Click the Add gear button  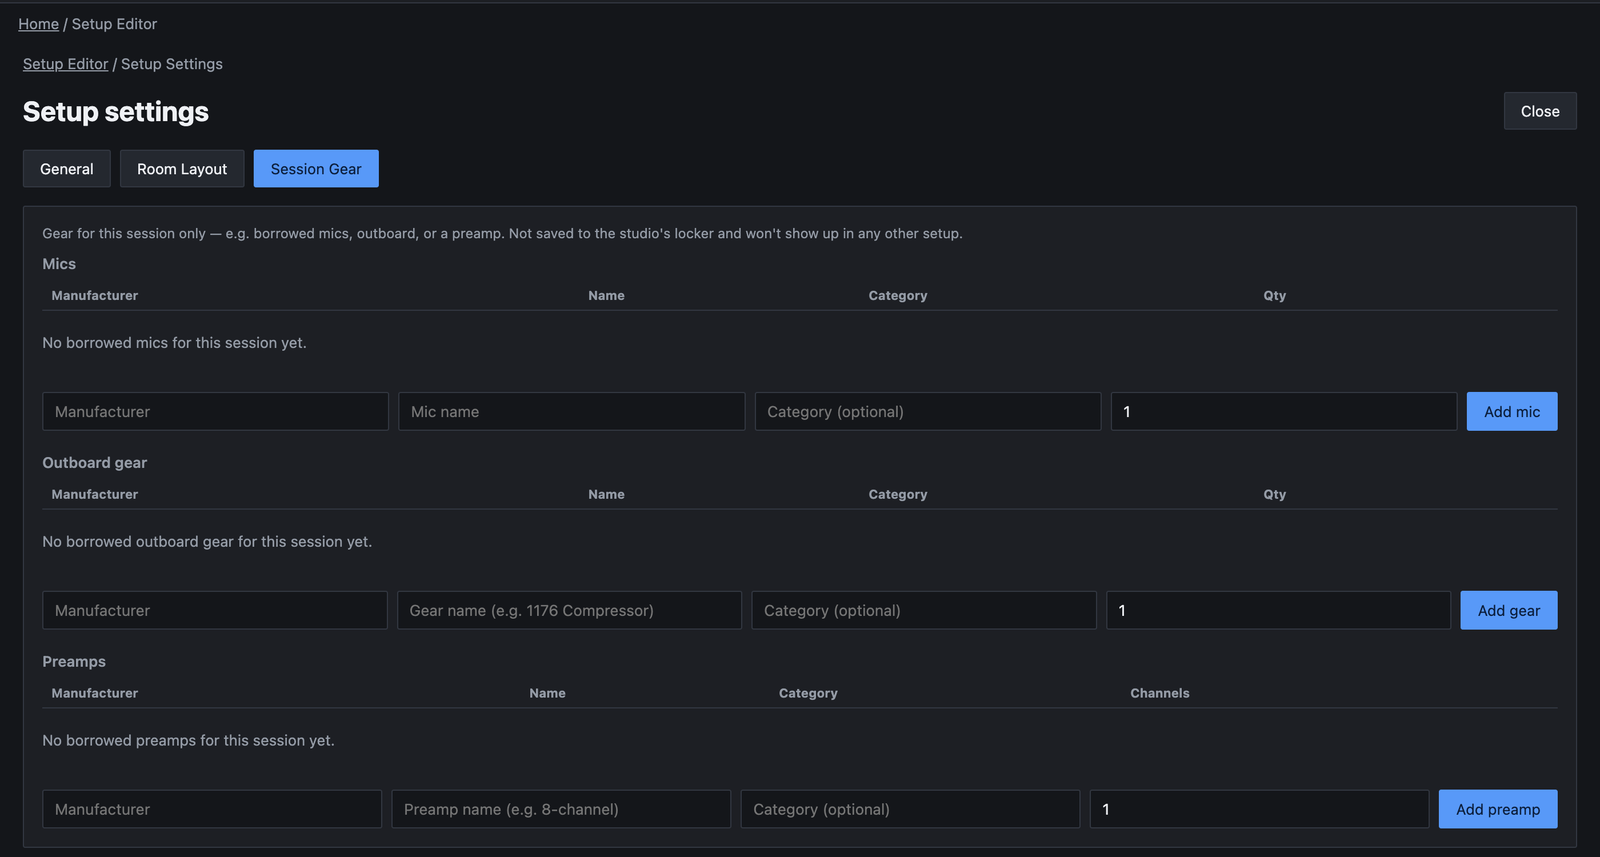tap(1509, 610)
